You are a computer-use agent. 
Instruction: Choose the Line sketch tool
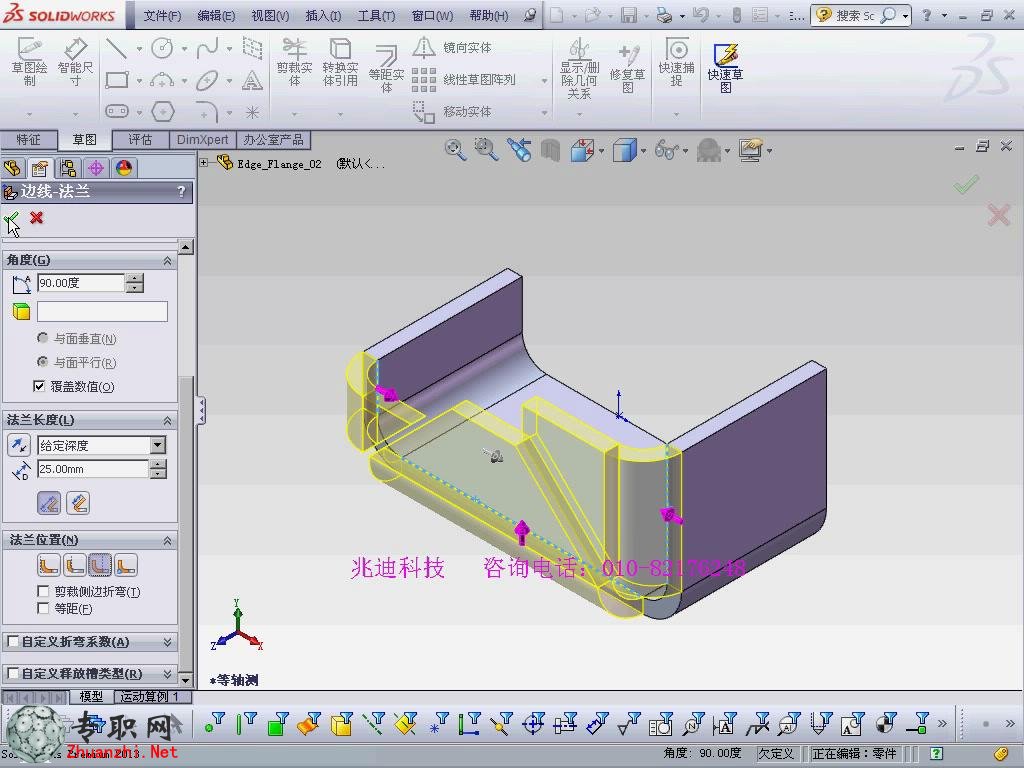coord(116,48)
